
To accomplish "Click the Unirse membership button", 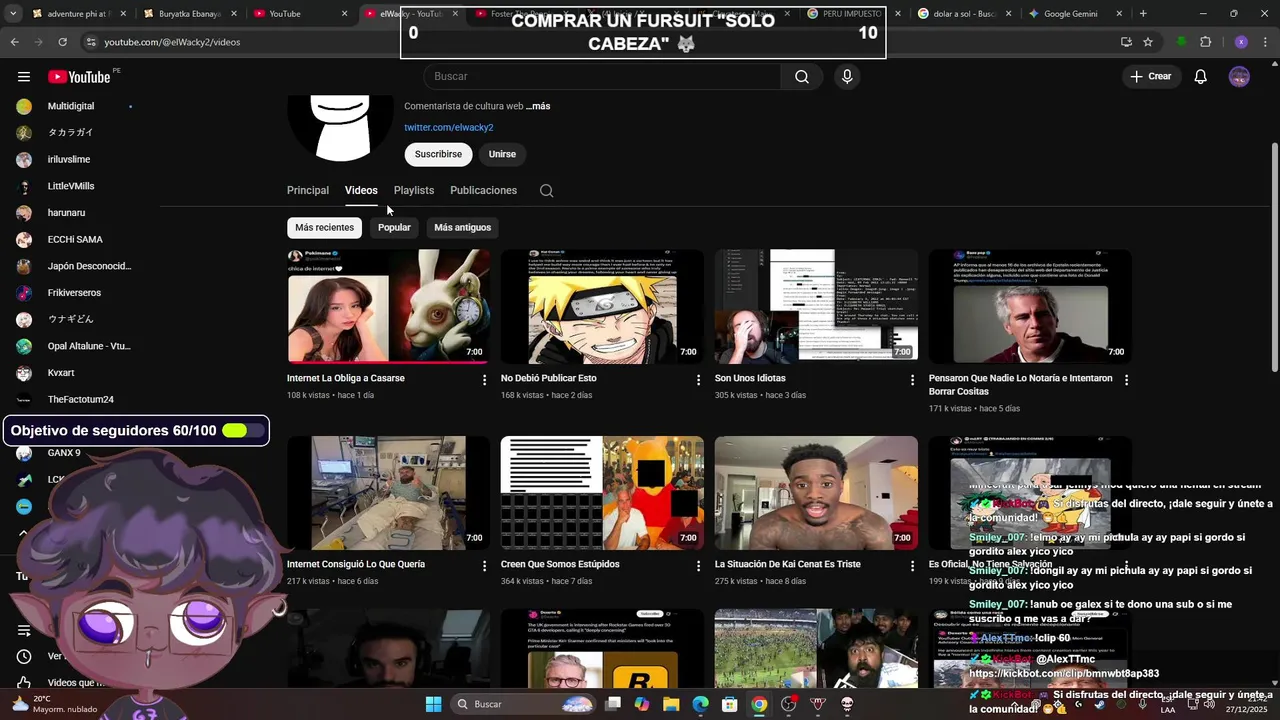I will pyautogui.click(x=502, y=154).
